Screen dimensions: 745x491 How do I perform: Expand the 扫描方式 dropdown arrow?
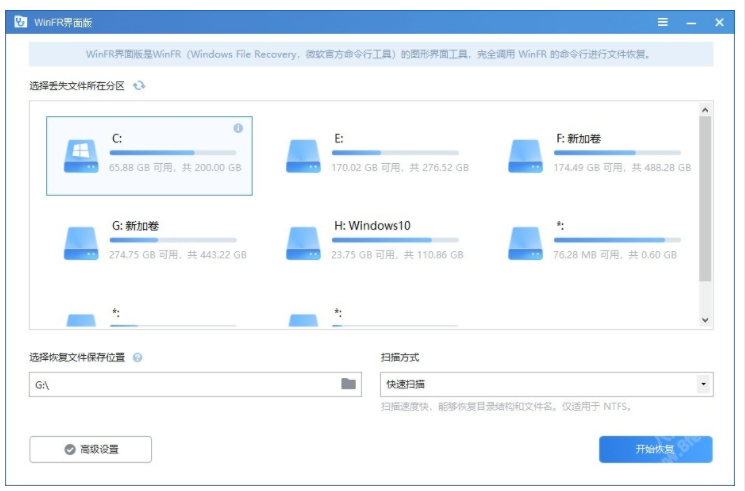[x=703, y=384]
